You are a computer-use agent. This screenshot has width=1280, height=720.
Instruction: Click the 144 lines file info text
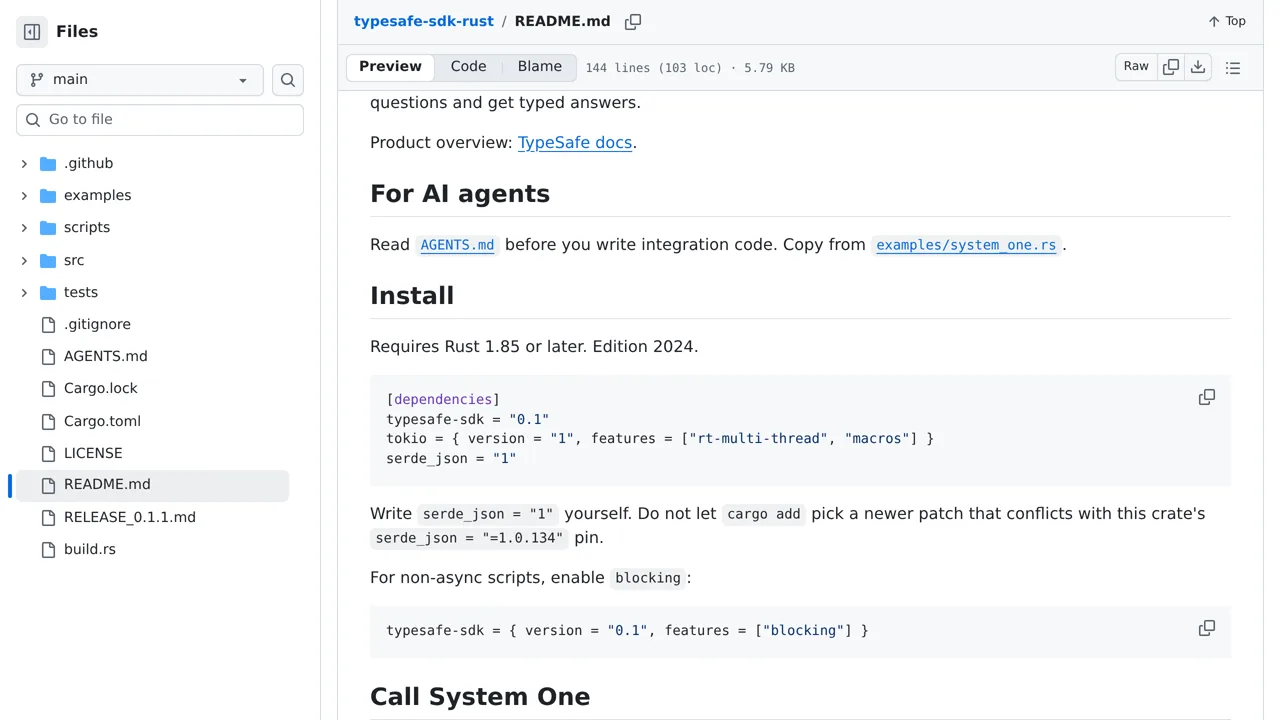[x=690, y=68]
